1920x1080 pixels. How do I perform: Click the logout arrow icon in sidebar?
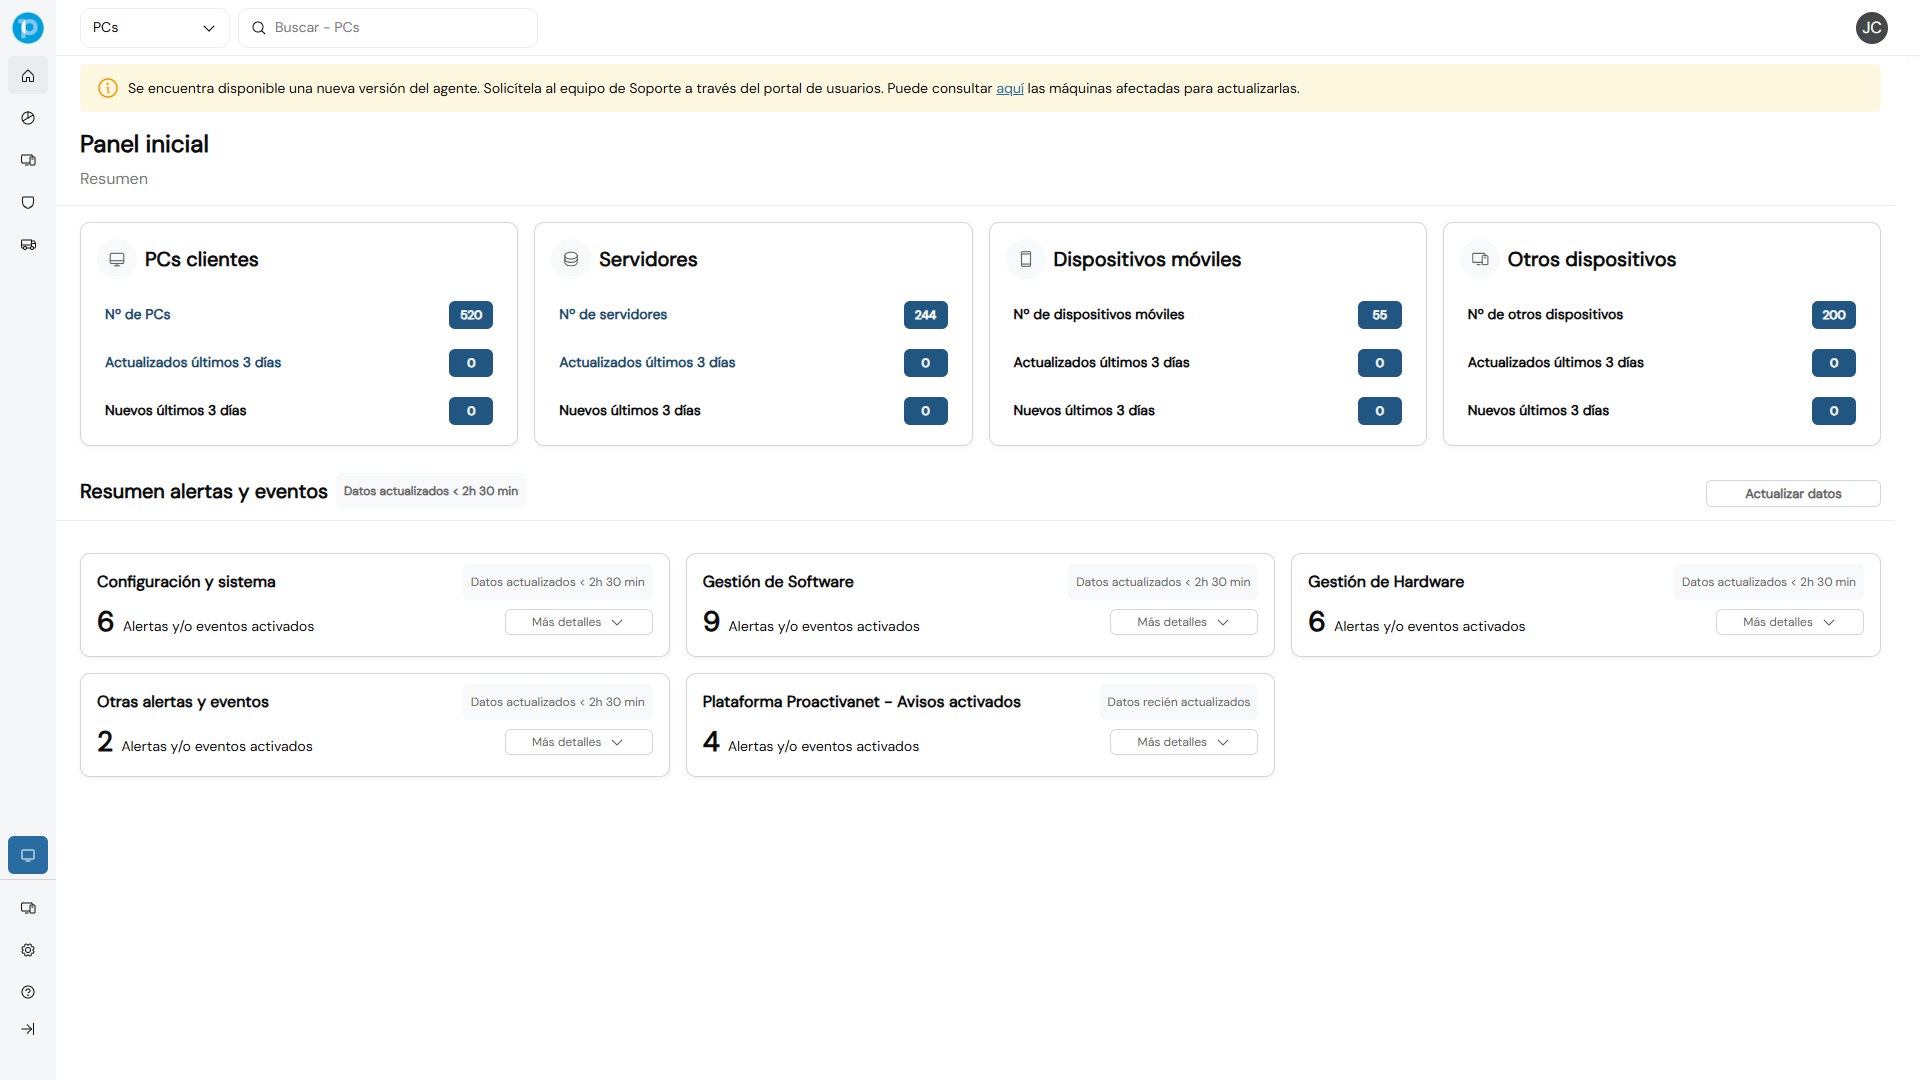pyautogui.click(x=27, y=1029)
